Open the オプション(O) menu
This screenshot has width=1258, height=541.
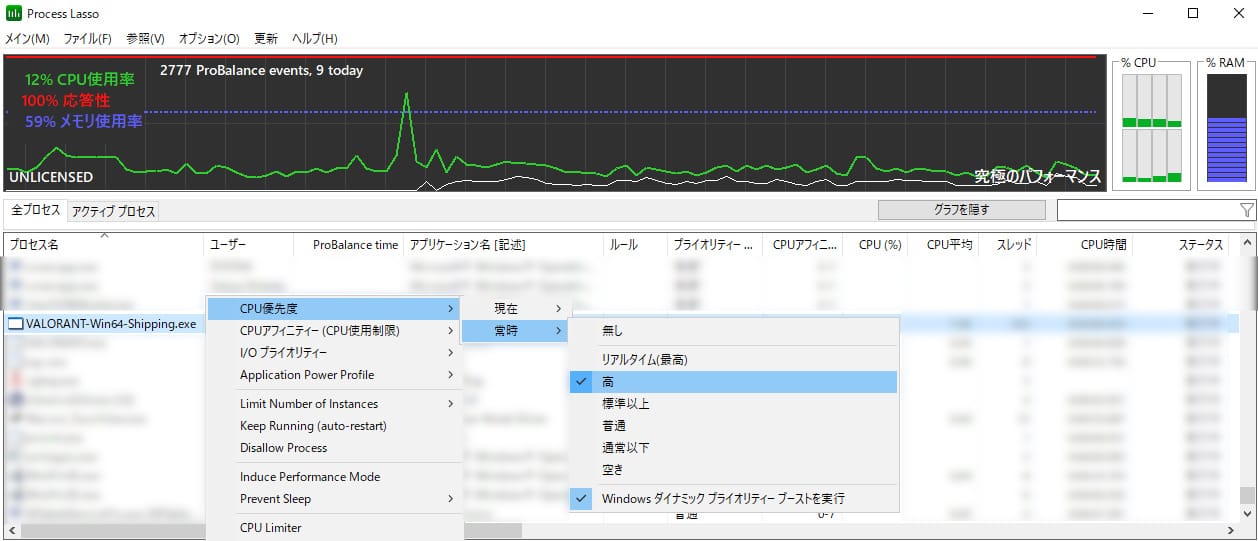click(x=209, y=39)
